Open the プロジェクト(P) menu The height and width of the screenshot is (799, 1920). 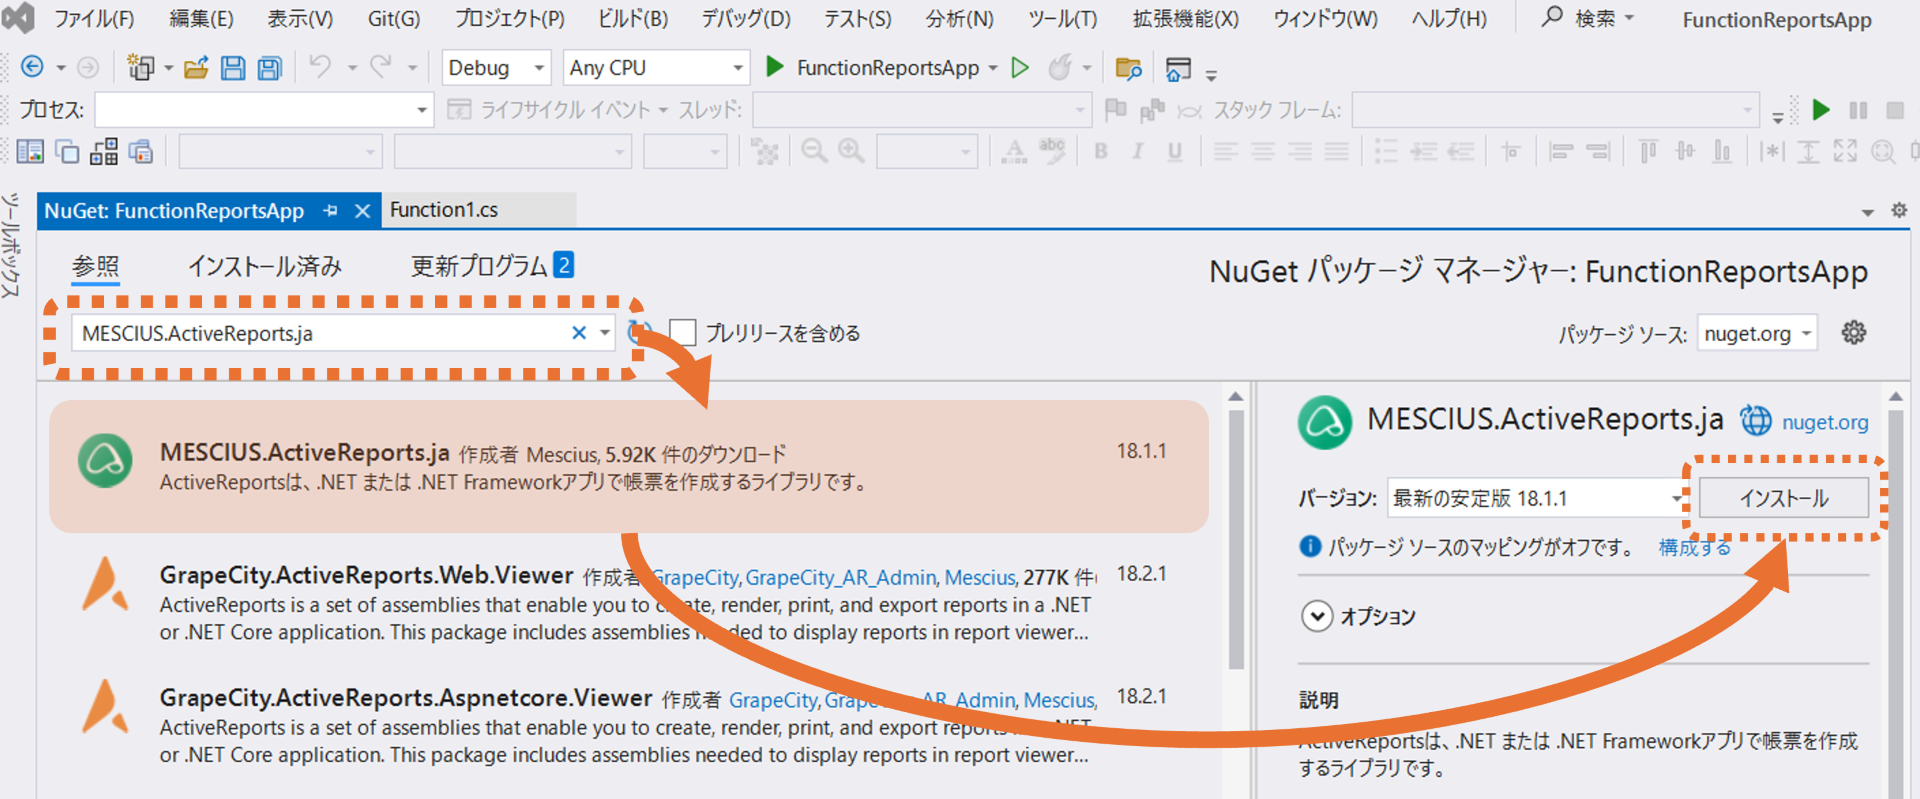pyautogui.click(x=509, y=18)
